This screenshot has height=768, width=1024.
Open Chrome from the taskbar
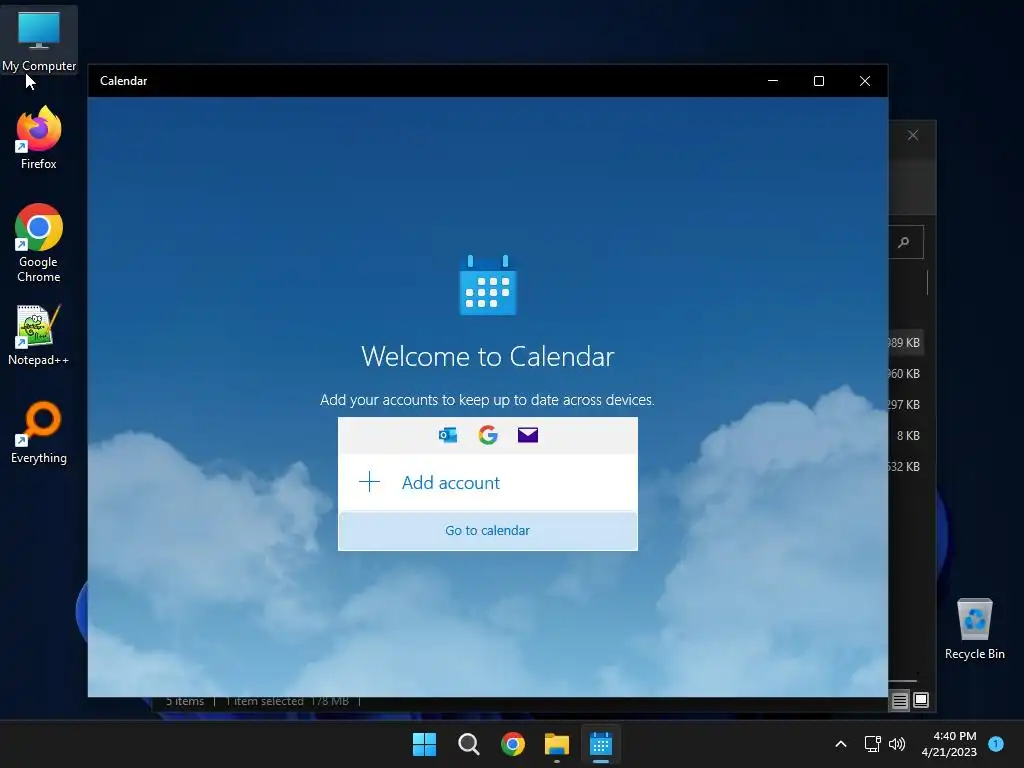513,744
